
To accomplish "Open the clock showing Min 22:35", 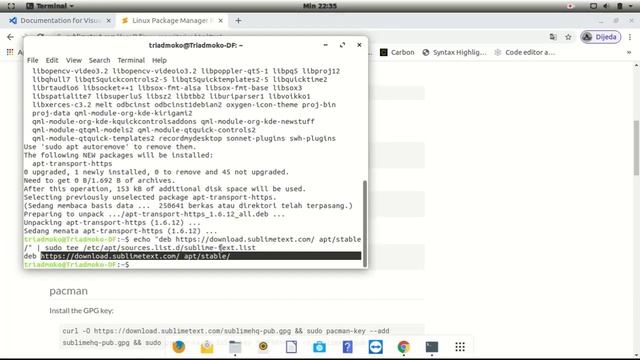I will 320,6.
